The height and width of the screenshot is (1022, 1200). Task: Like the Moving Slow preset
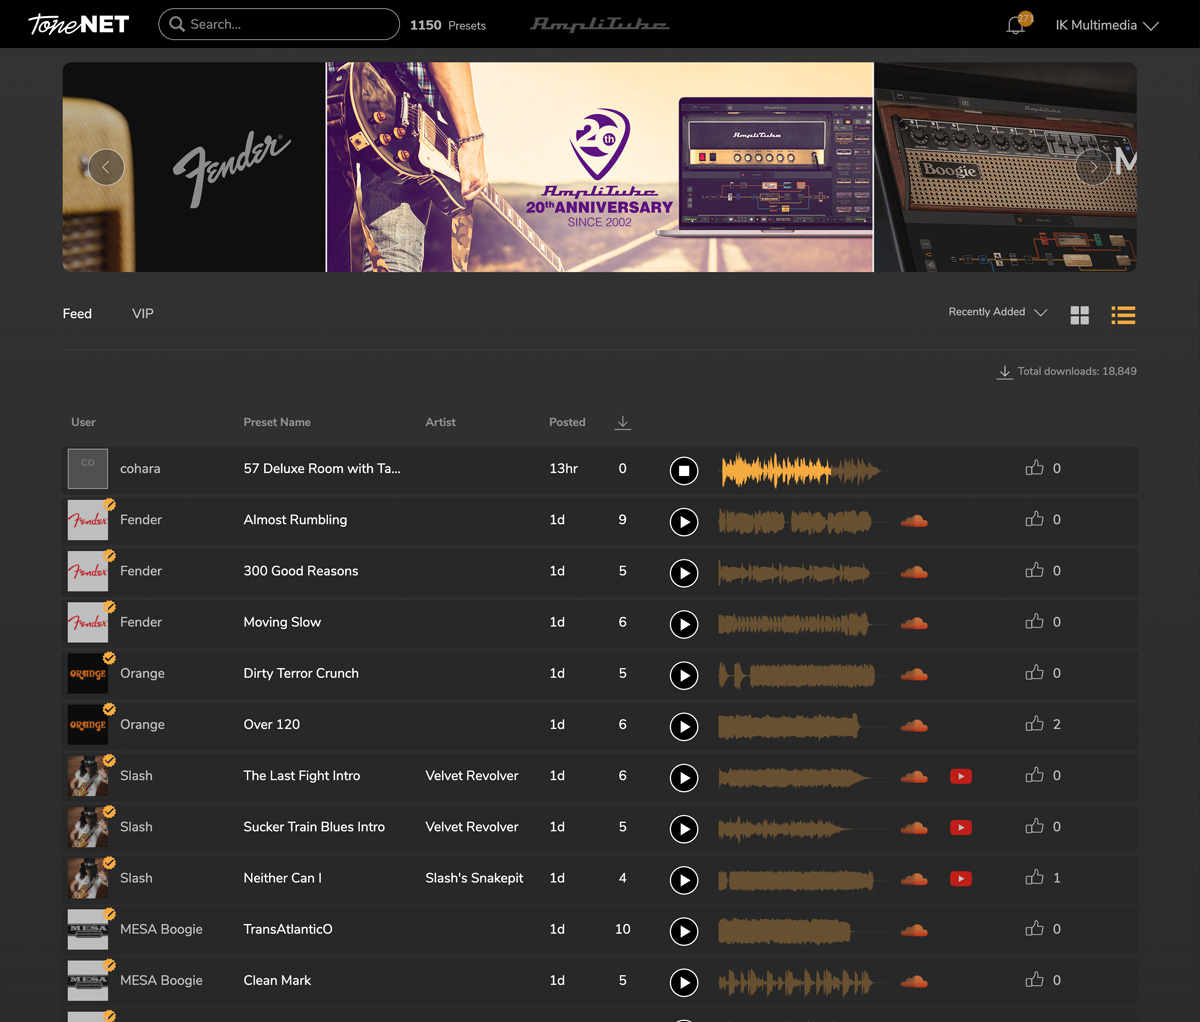point(1035,621)
